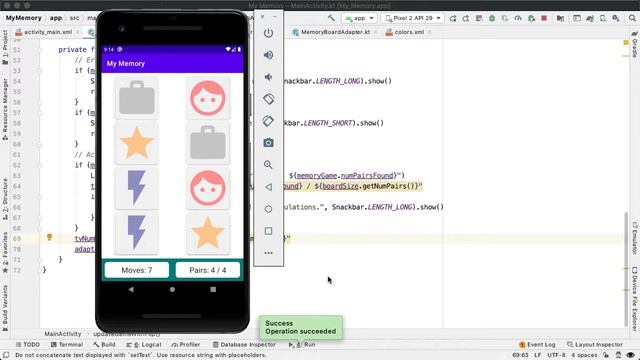
Task: Tap phone navigation home button
Action: point(172,289)
